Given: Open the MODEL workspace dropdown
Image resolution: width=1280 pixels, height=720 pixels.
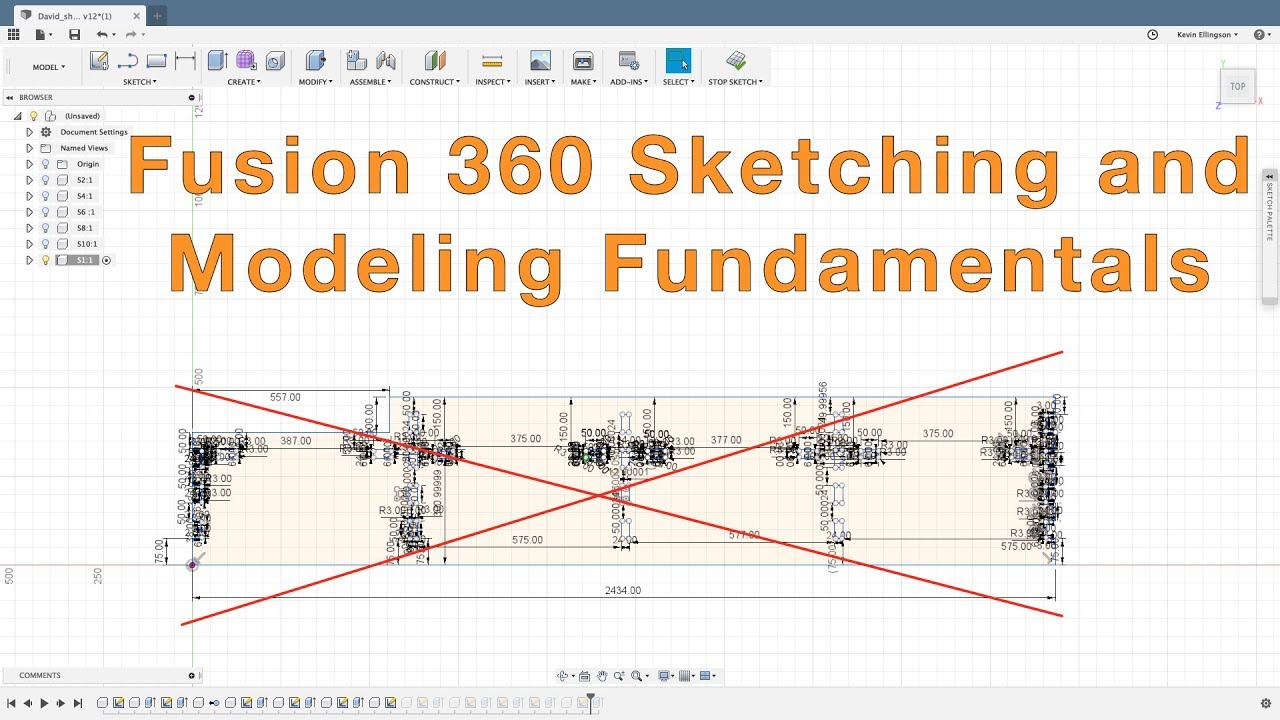Looking at the screenshot, I should pyautogui.click(x=48, y=67).
